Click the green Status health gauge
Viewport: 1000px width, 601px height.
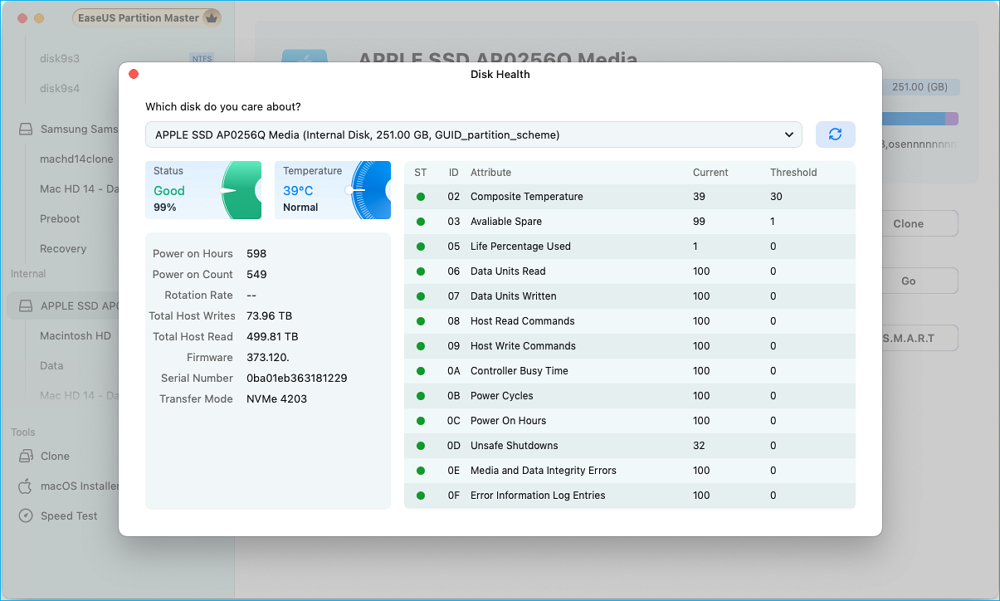[242, 190]
